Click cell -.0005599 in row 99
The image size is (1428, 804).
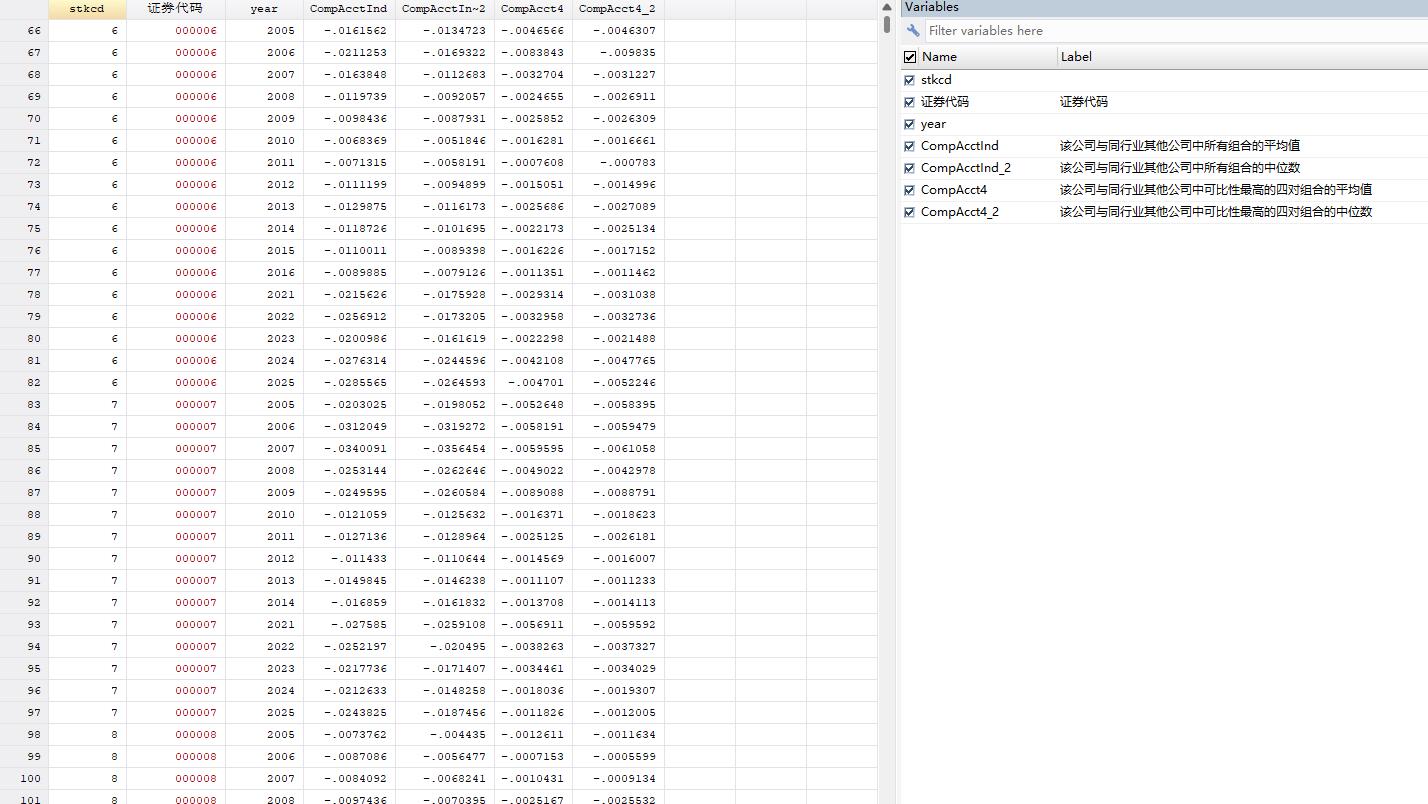[x=618, y=757]
